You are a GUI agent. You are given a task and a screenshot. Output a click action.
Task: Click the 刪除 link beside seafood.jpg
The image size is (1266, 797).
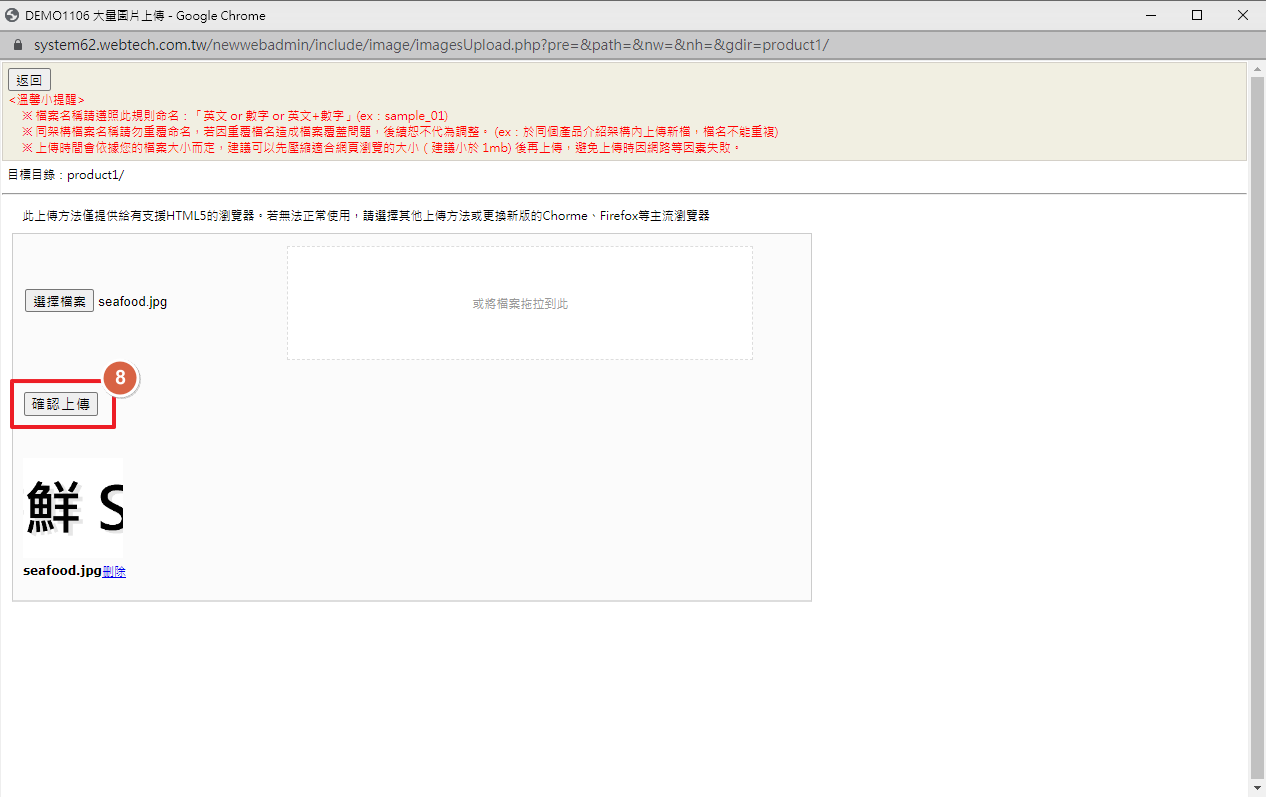click(114, 571)
